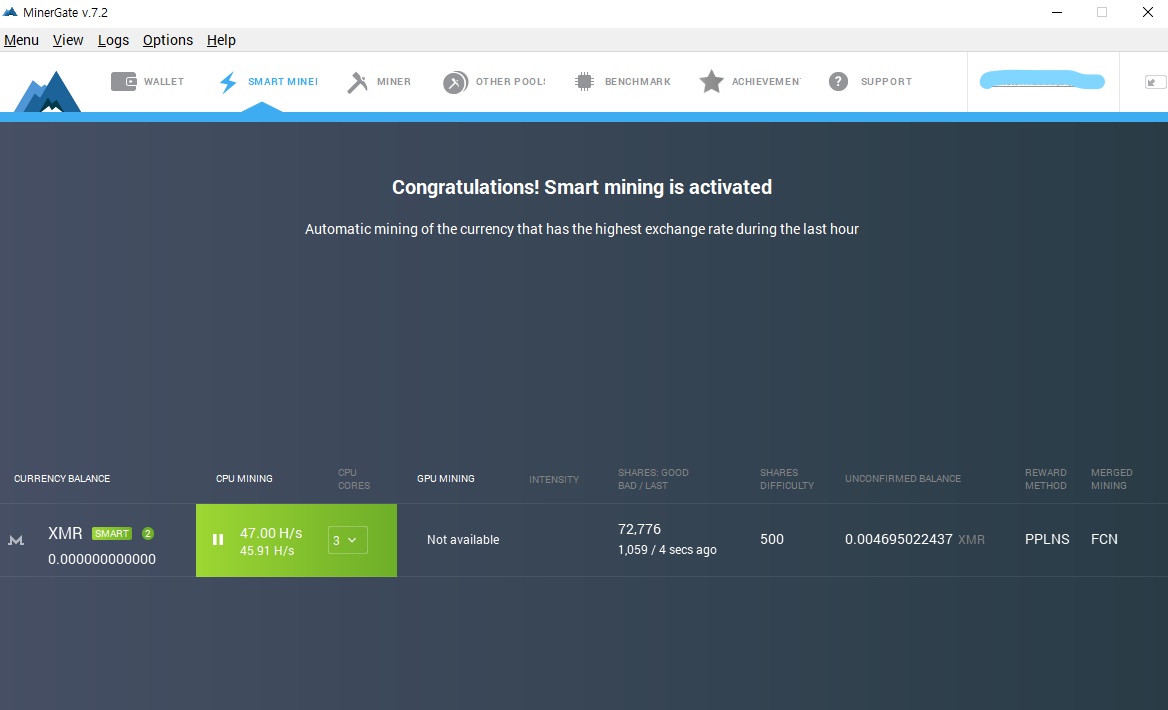Open the Wallet section icon
The width and height of the screenshot is (1168, 710).
pos(124,81)
